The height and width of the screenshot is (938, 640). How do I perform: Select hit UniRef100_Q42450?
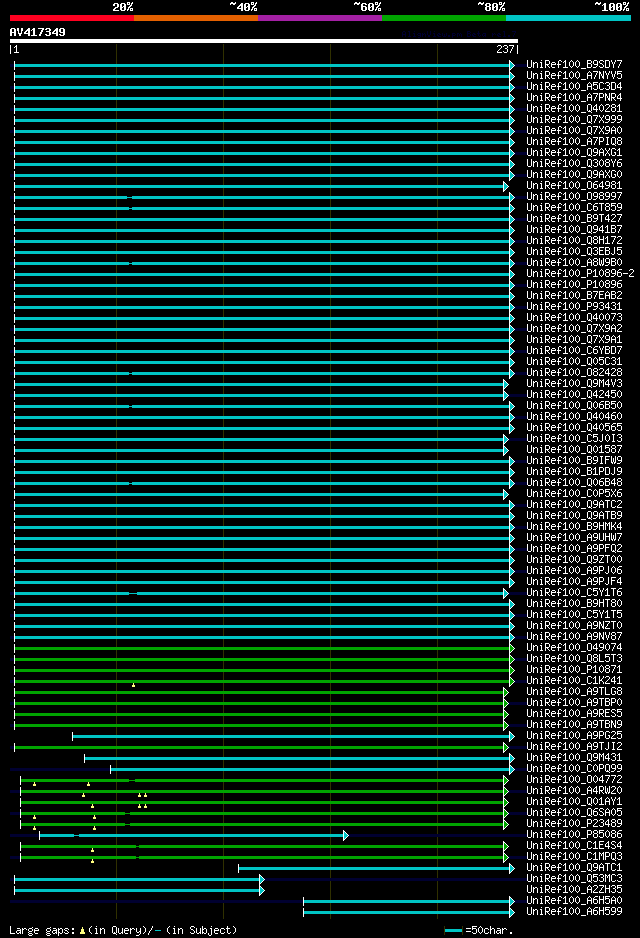pyautogui.click(x=574, y=395)
